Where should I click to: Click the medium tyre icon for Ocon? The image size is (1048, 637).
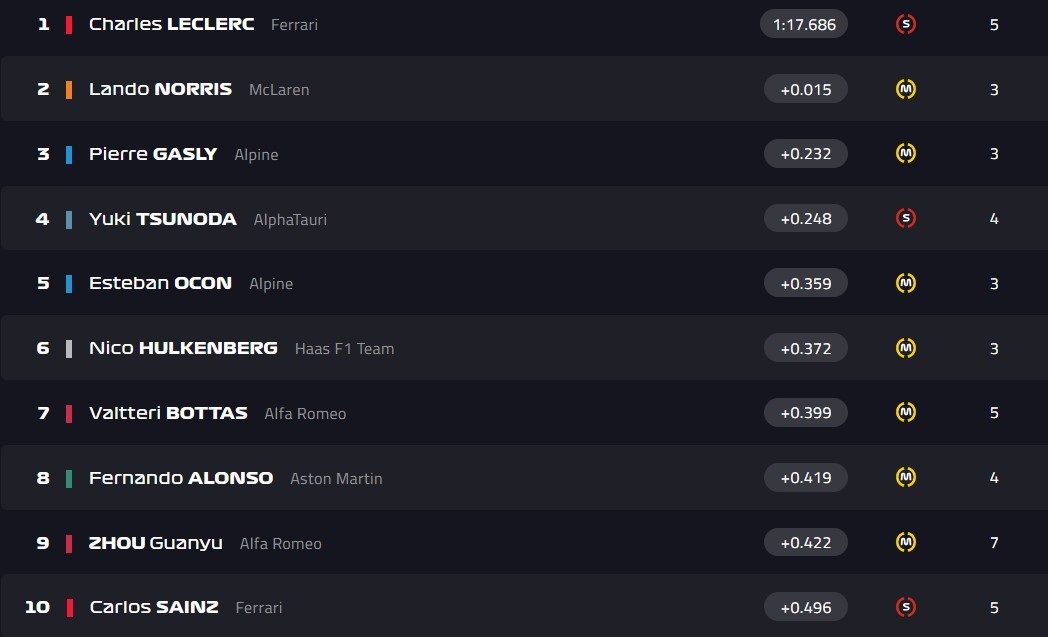tap(905, 283)
